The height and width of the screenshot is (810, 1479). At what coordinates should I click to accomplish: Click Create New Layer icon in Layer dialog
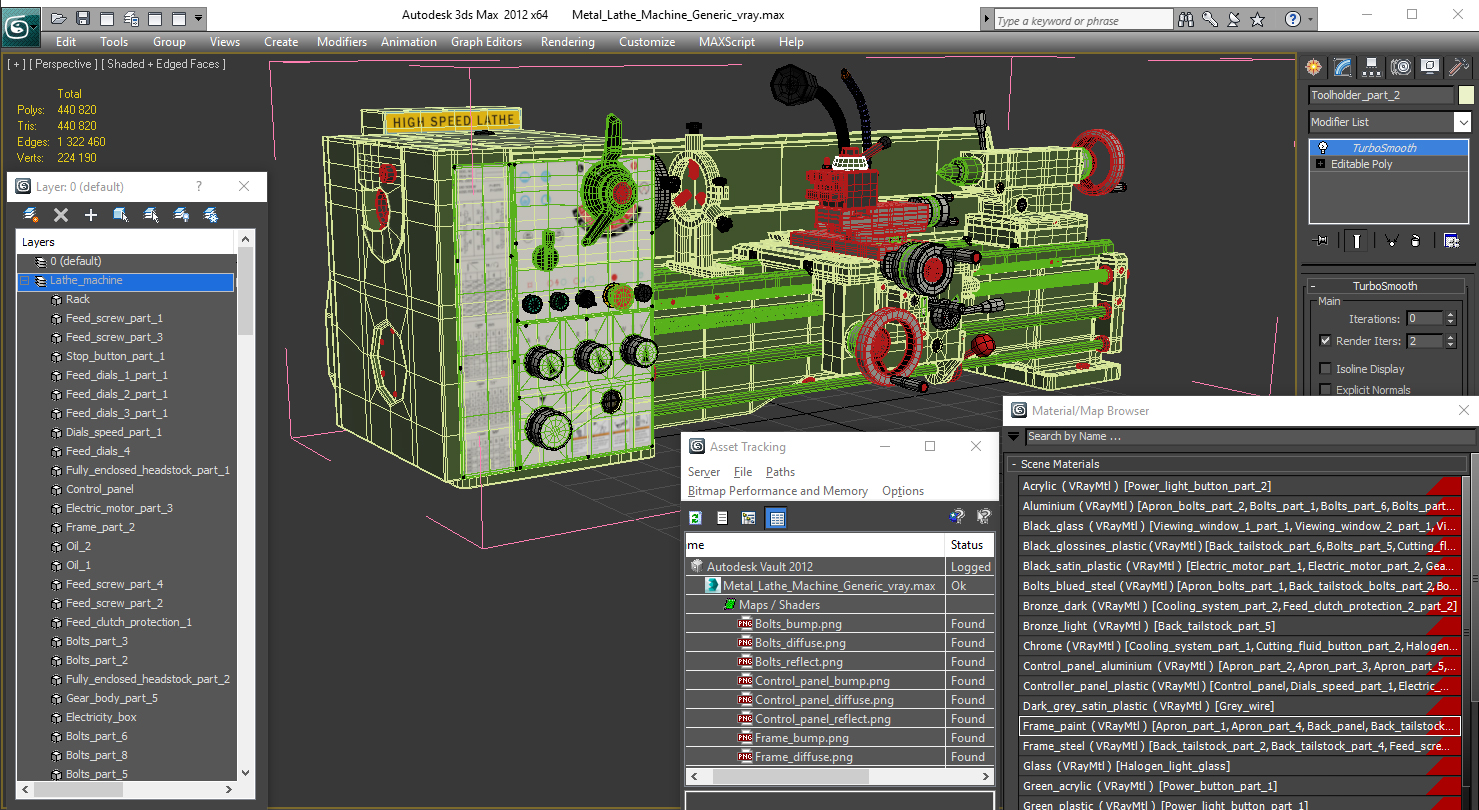pyautogui.click(x=31, y=215)
